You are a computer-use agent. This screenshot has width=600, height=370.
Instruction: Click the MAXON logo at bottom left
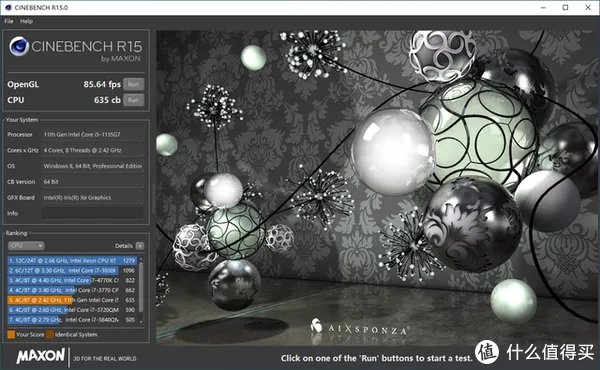41,356
